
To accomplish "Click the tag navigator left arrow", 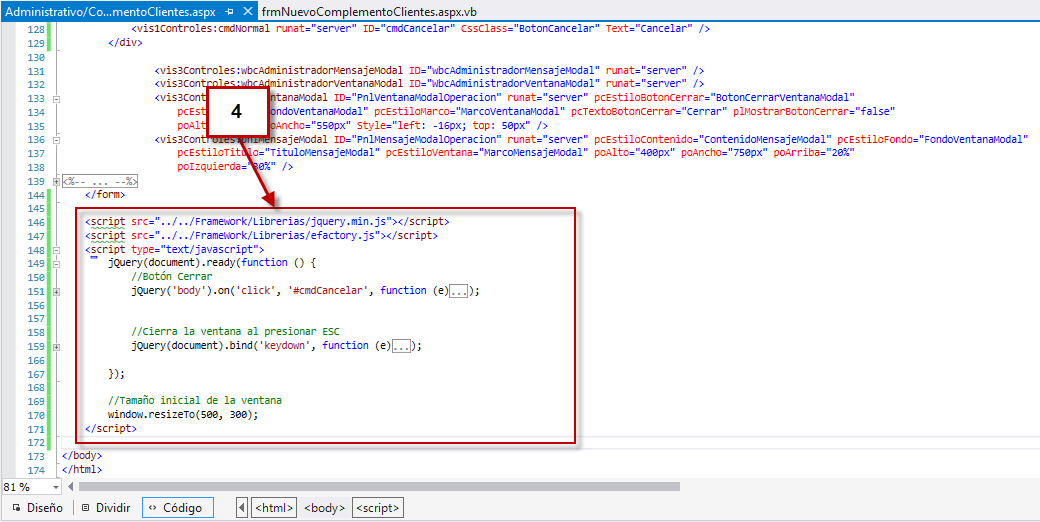I will click(242, 508).
